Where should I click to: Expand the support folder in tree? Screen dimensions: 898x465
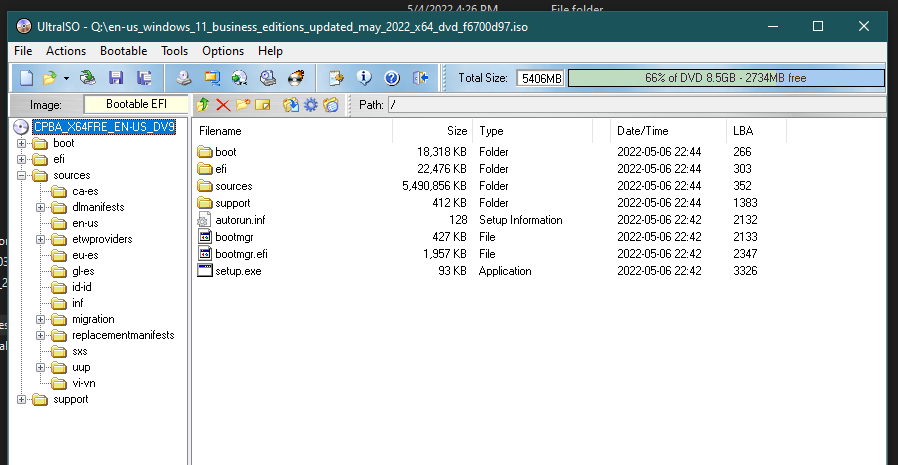[x=21, y=400]
